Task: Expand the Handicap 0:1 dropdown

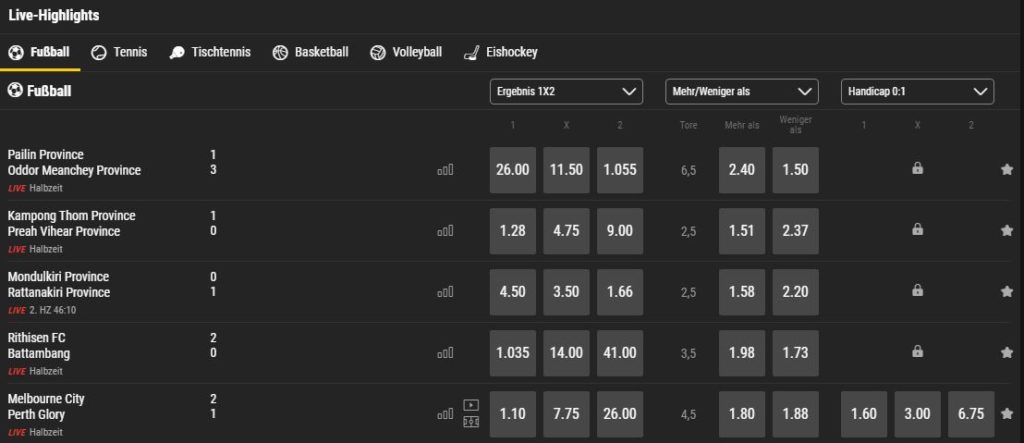Action: (x=917, y=92)
